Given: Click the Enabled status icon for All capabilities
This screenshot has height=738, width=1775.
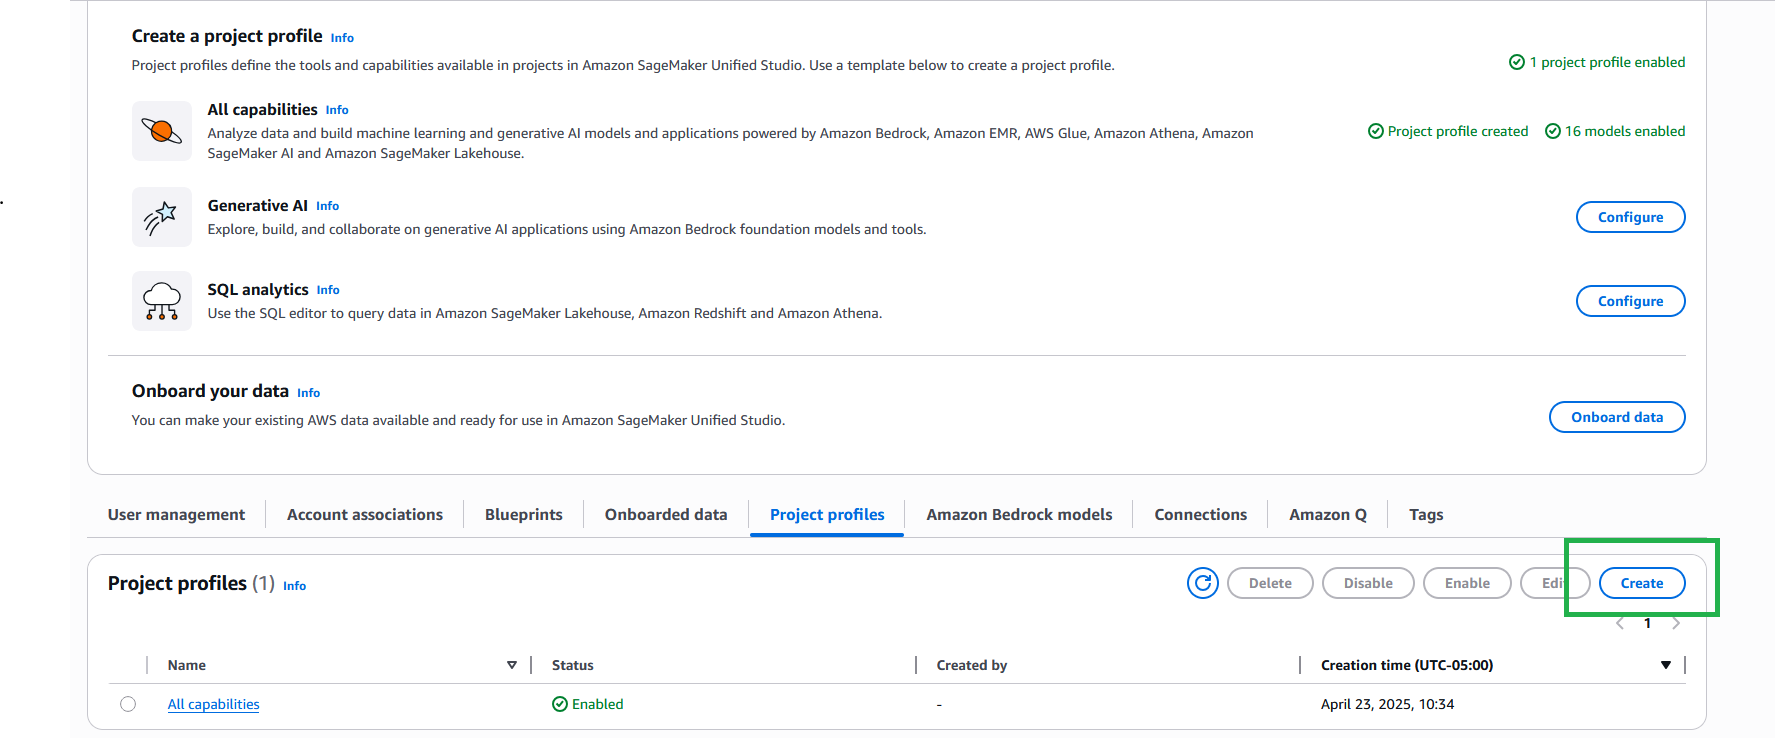Looking at the screenshot, I should pyautogui.click(x=560, y=704).
